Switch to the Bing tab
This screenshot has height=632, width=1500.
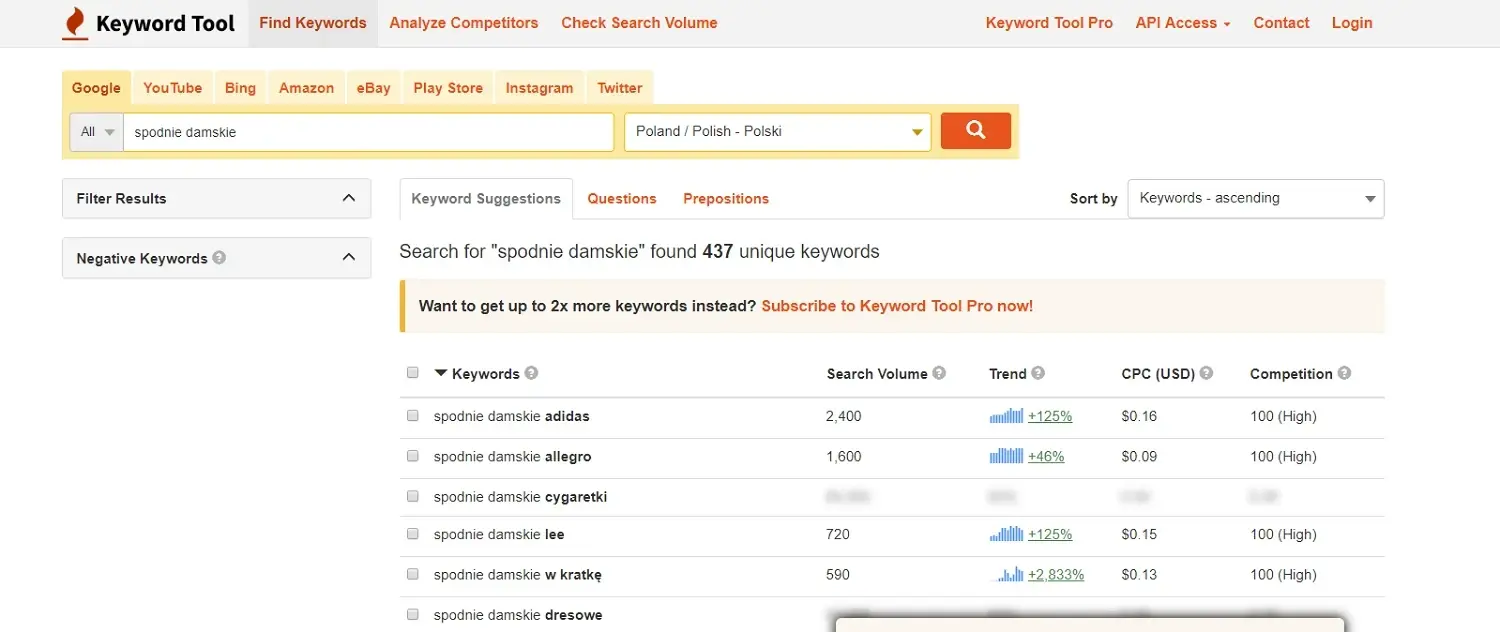pos(240,87)
